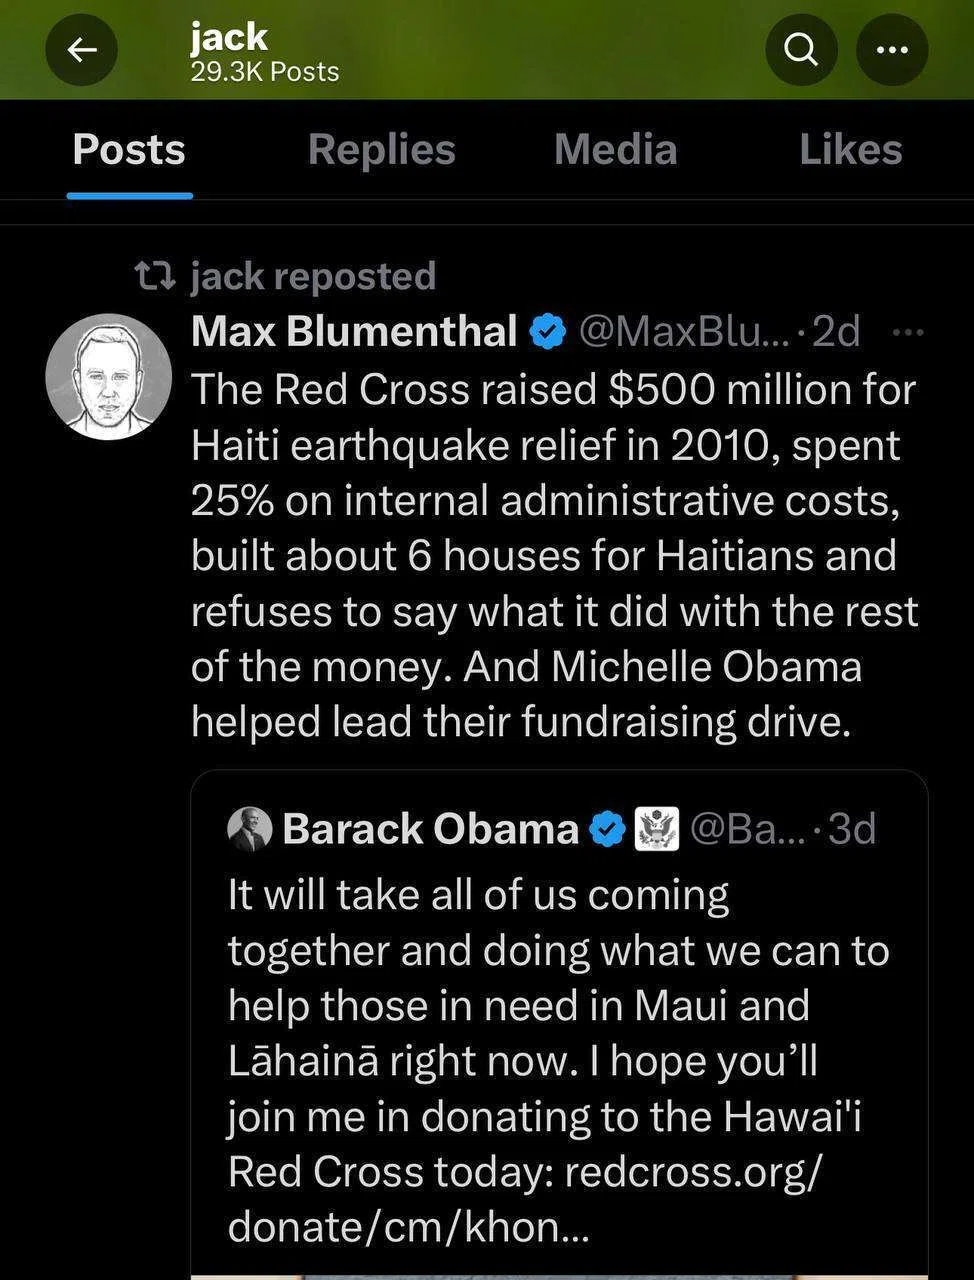
Task: Open Max Blumenthal's profile avatar
Action: pos(108,377)
